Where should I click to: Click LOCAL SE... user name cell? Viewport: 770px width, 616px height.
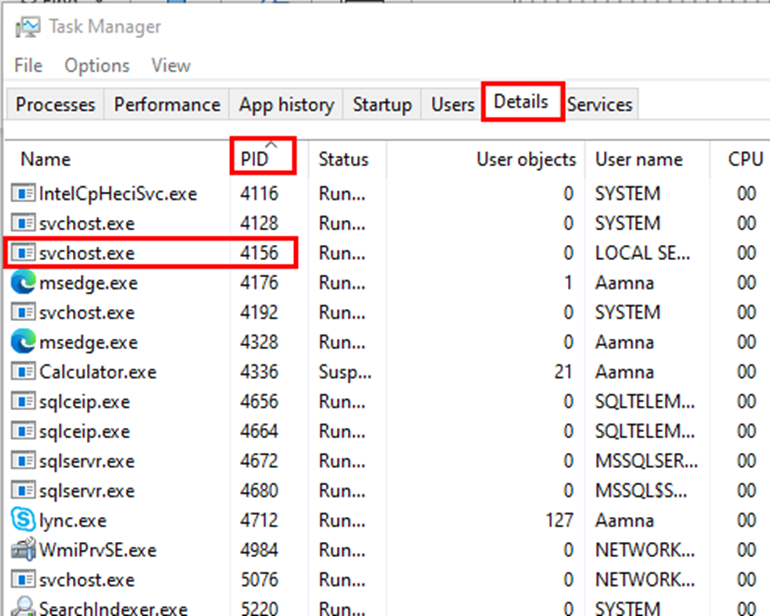643,253
